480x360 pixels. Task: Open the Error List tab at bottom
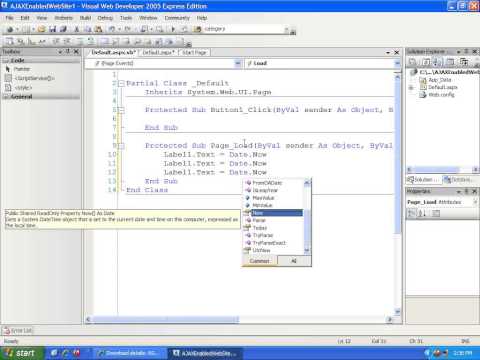pos(18,331)
